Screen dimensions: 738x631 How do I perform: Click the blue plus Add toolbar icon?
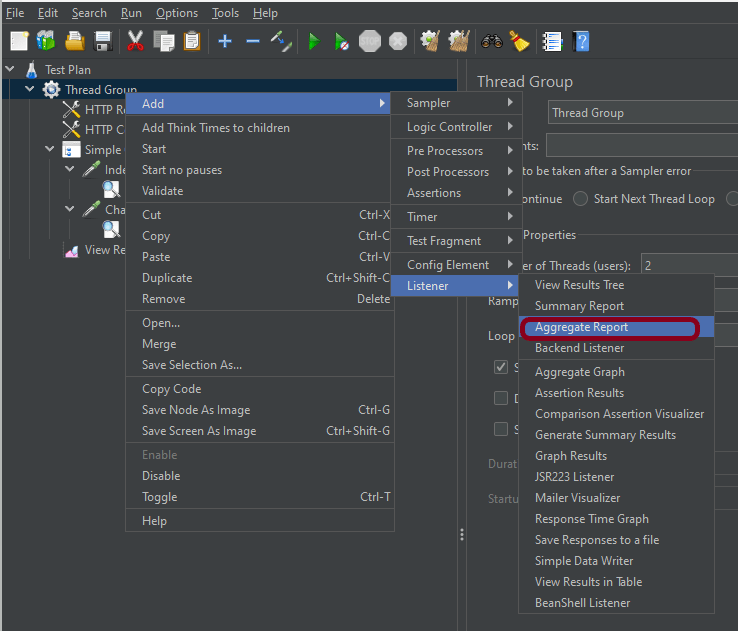point(225,41)
